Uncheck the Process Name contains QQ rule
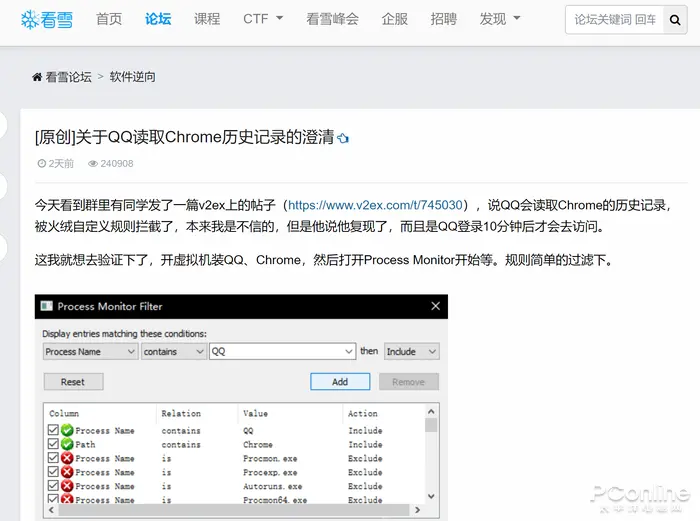Image resolution: width=700 pixels, height=521 pixels. pos(53,430)
